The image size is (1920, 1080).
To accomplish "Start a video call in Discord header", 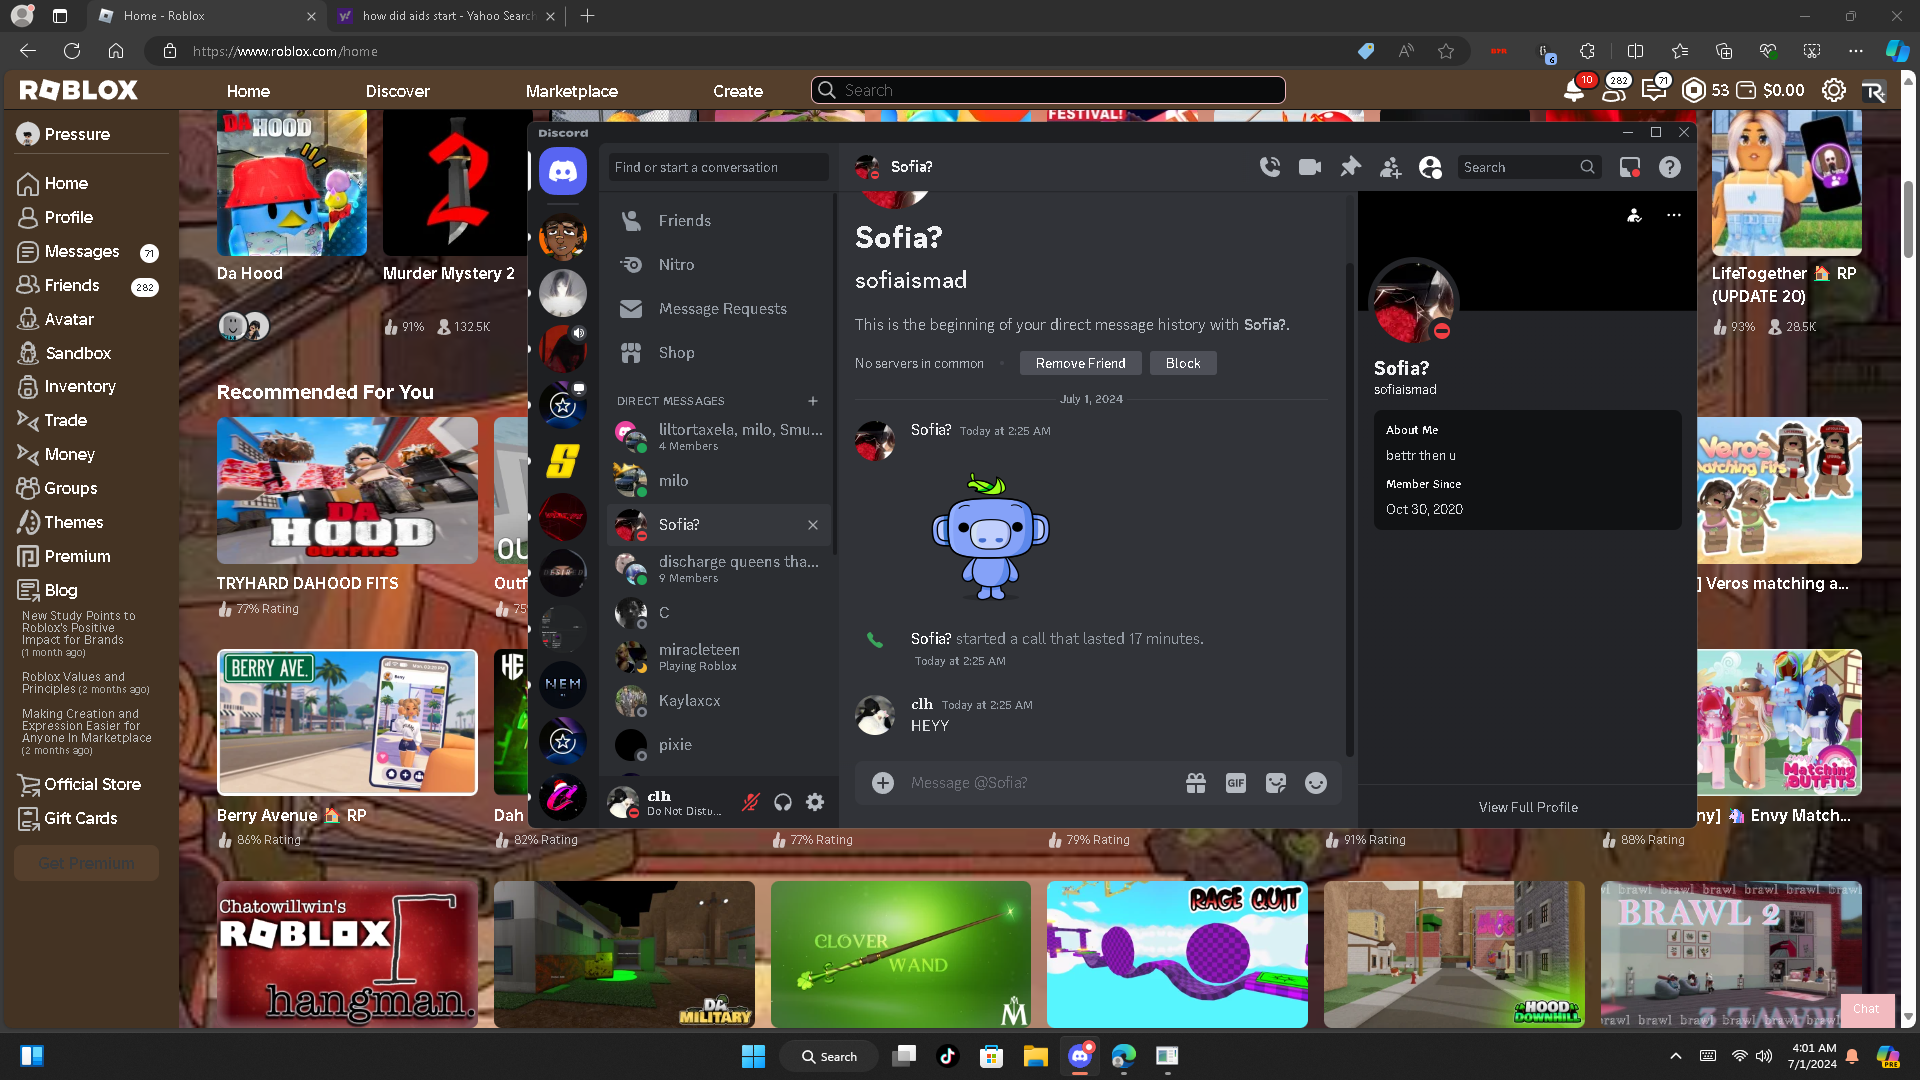I will (1310, 167).
